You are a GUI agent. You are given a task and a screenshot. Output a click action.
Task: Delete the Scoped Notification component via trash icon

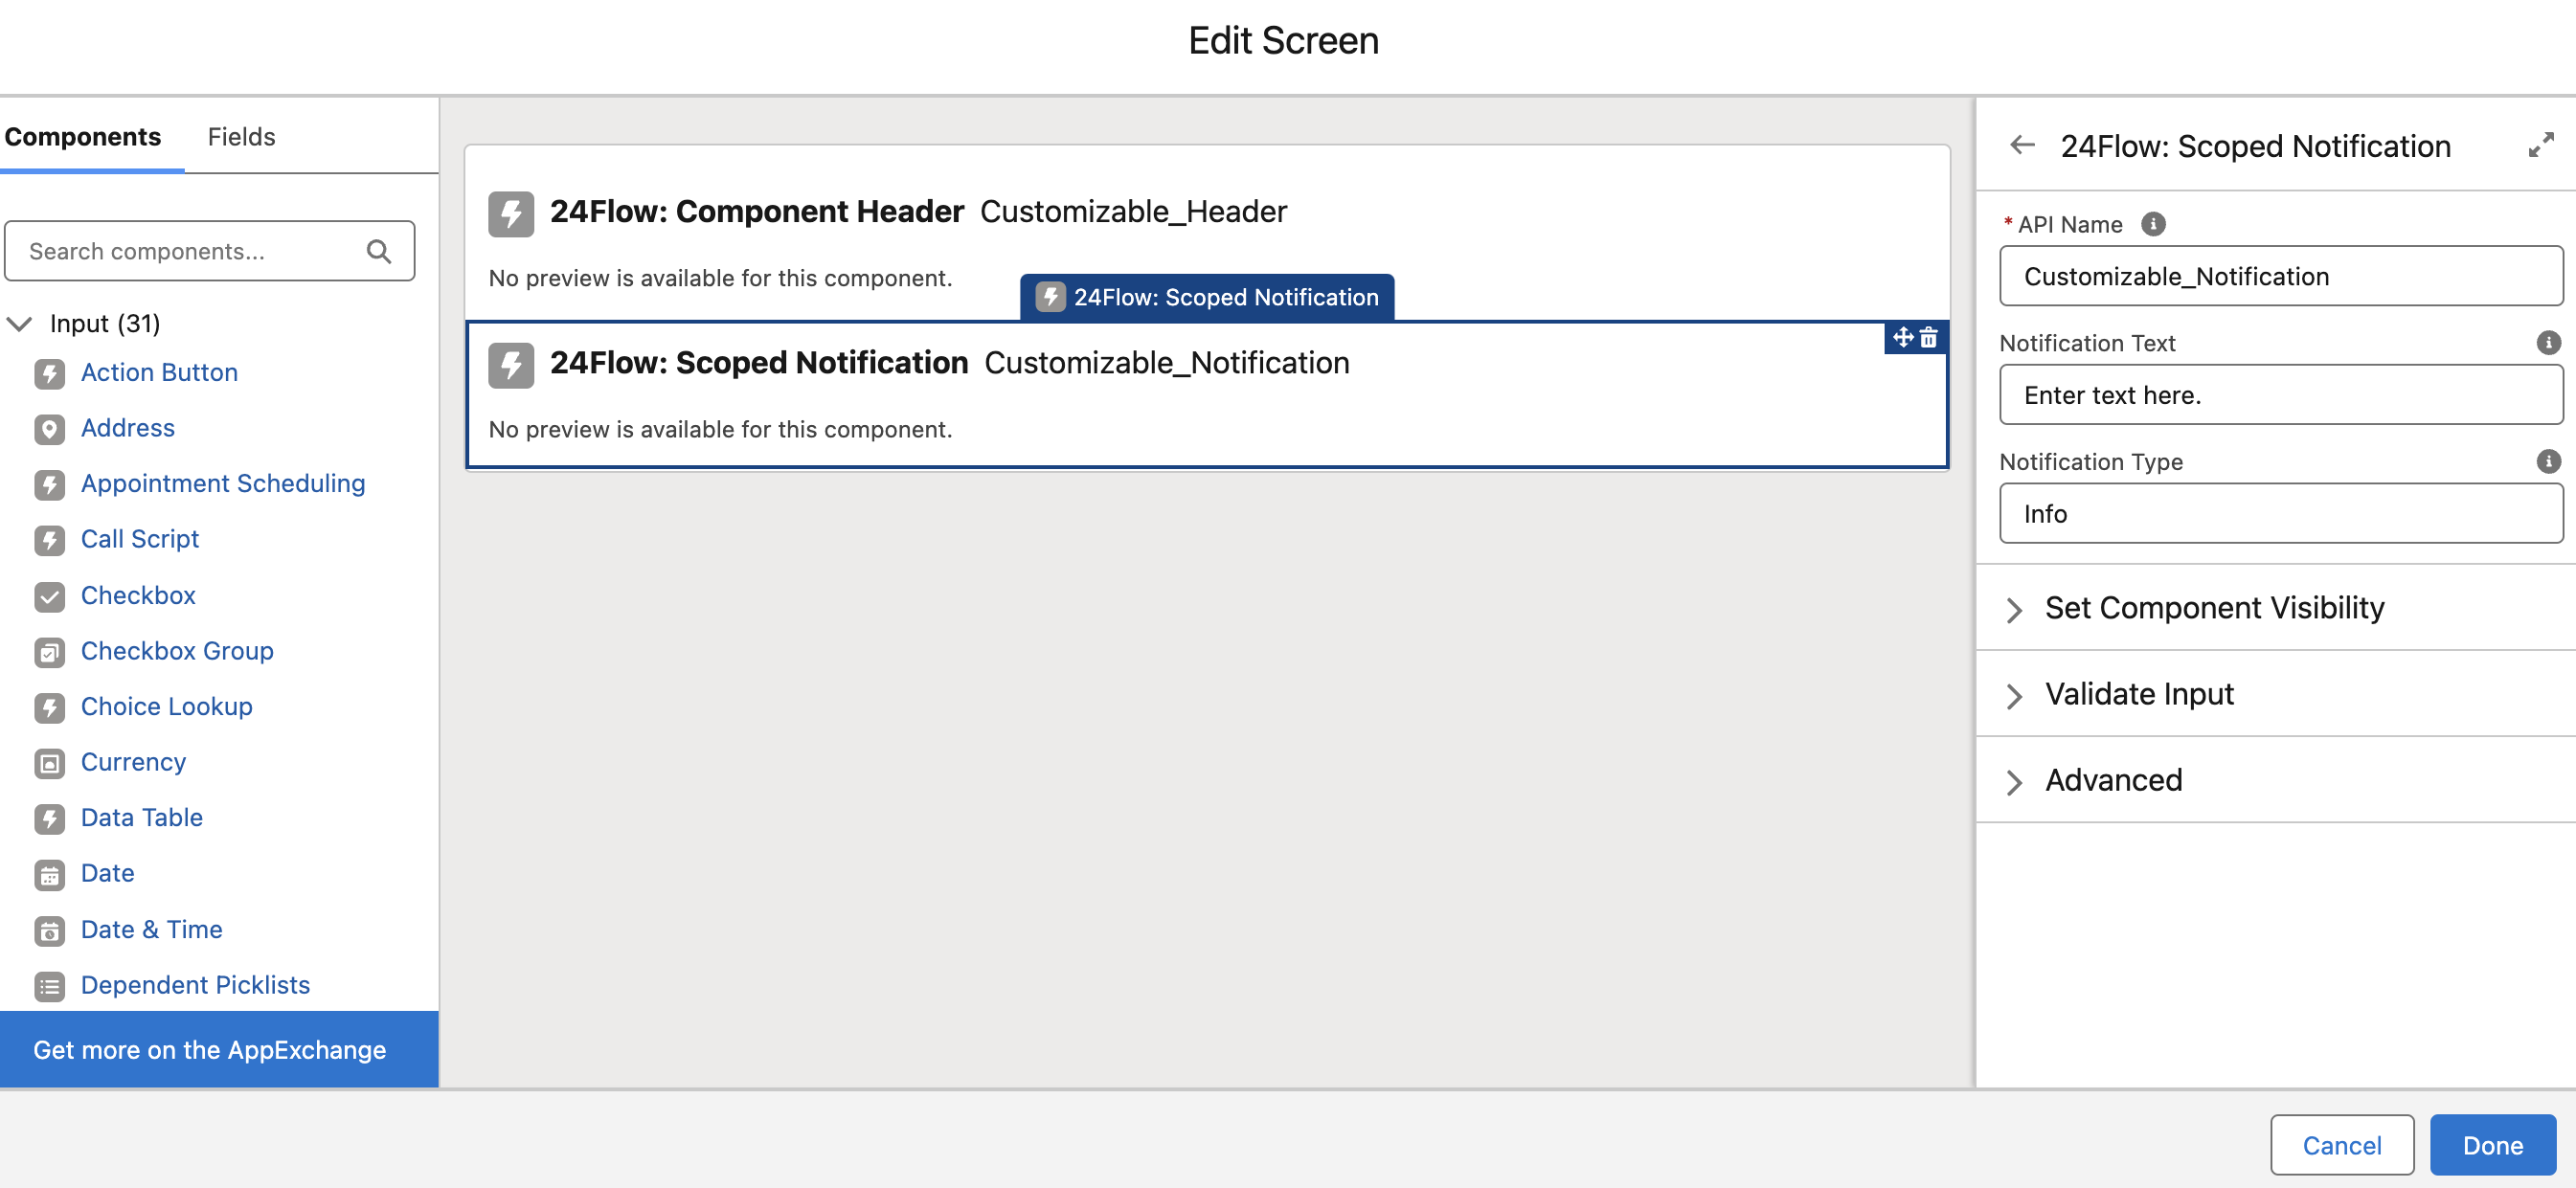point(1929,338)
